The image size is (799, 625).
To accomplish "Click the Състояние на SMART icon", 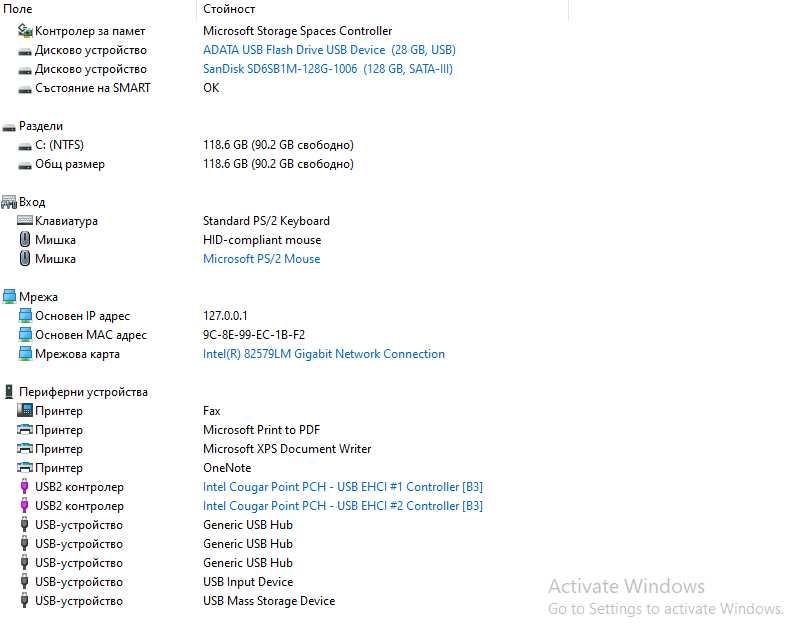I will tap(25, 88).
